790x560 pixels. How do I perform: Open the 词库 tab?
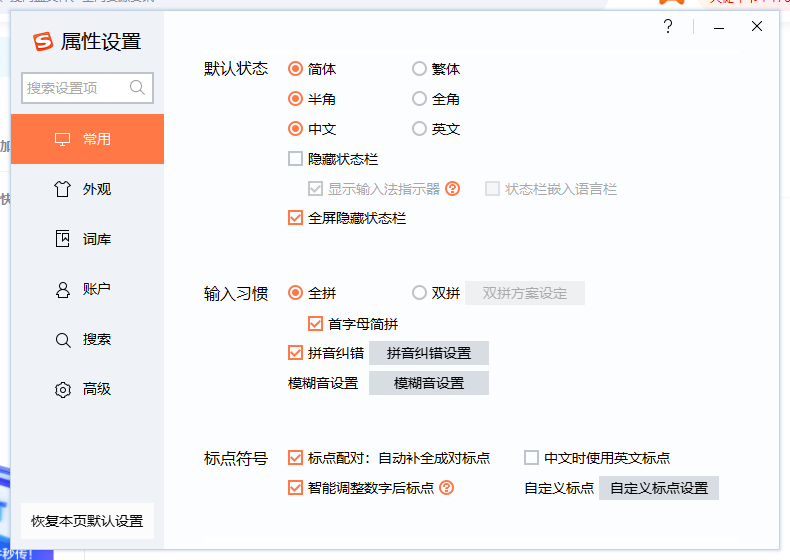pyautogui.click(x=87, y=239)
